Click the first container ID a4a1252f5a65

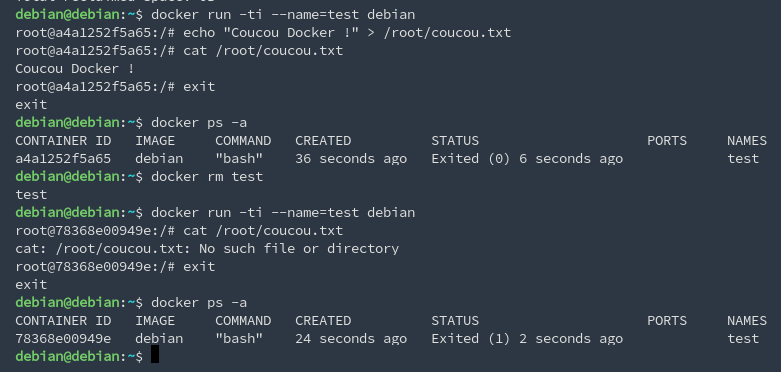click(x=63, y=159)
